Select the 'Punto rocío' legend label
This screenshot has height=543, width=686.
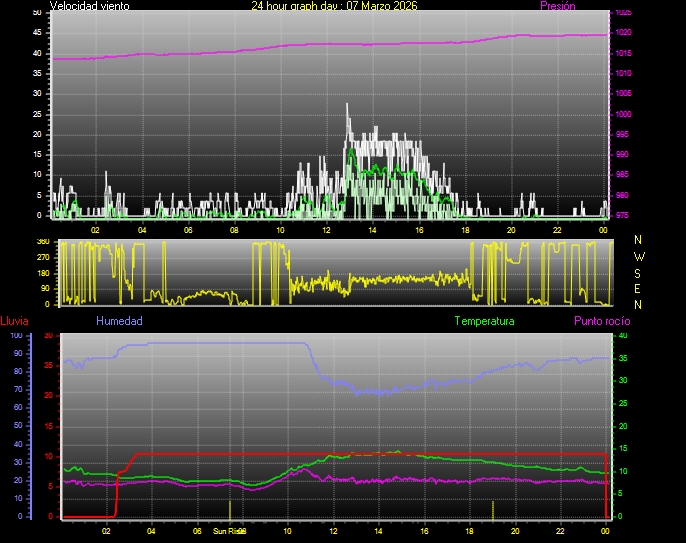point(601,322)
